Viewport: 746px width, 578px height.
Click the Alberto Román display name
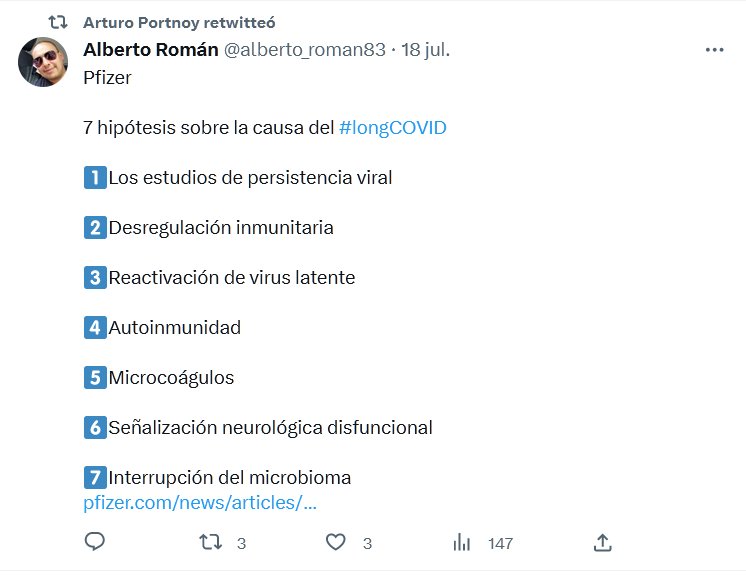coord(150,50)
